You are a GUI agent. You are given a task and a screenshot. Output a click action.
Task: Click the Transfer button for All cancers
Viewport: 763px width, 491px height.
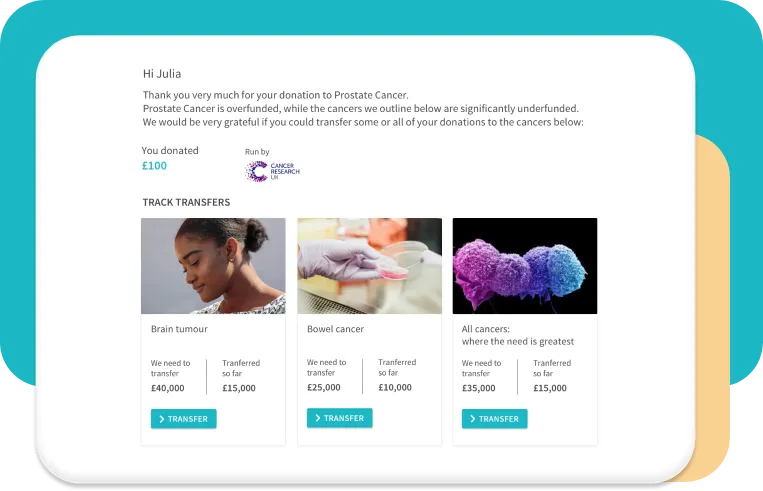(494, 419)
